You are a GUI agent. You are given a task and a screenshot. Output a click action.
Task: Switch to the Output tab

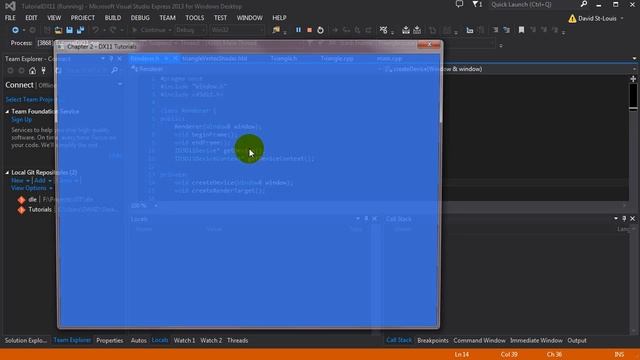click(x=577, y=340)
